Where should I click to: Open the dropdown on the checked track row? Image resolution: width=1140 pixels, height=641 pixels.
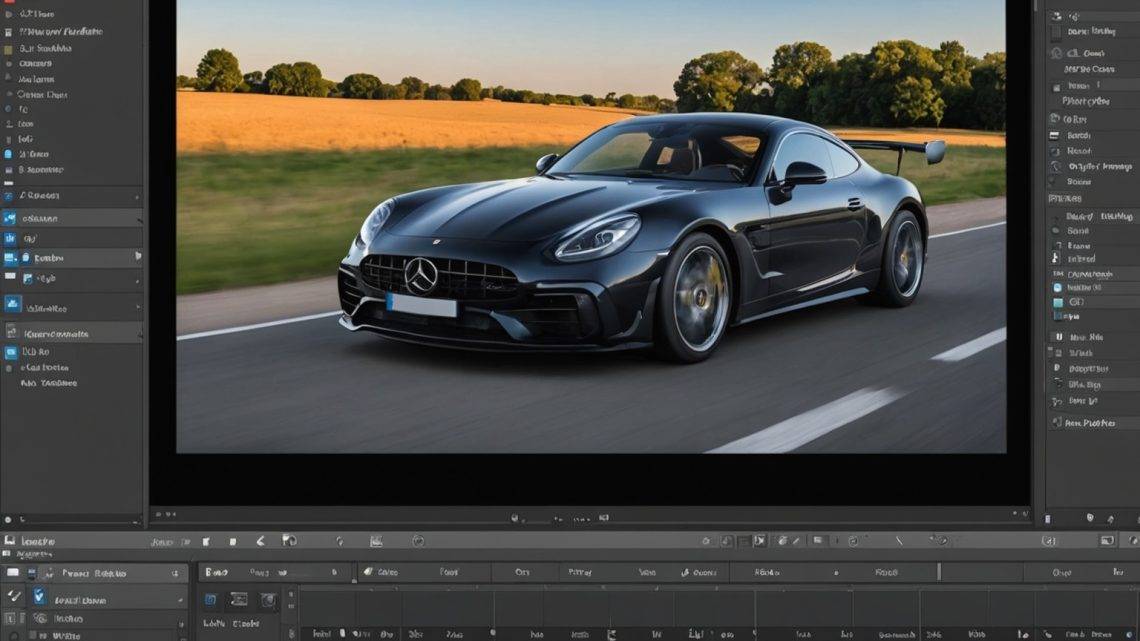click(180, 601)
